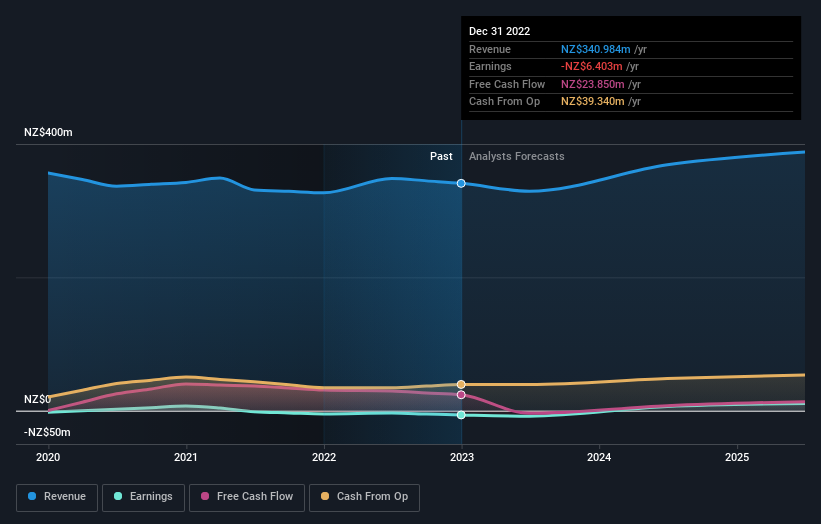The width and height of the screenshot is (821, 524).
Task: Select the Revenue data point at 2023
Action: [x=461, y=183]
